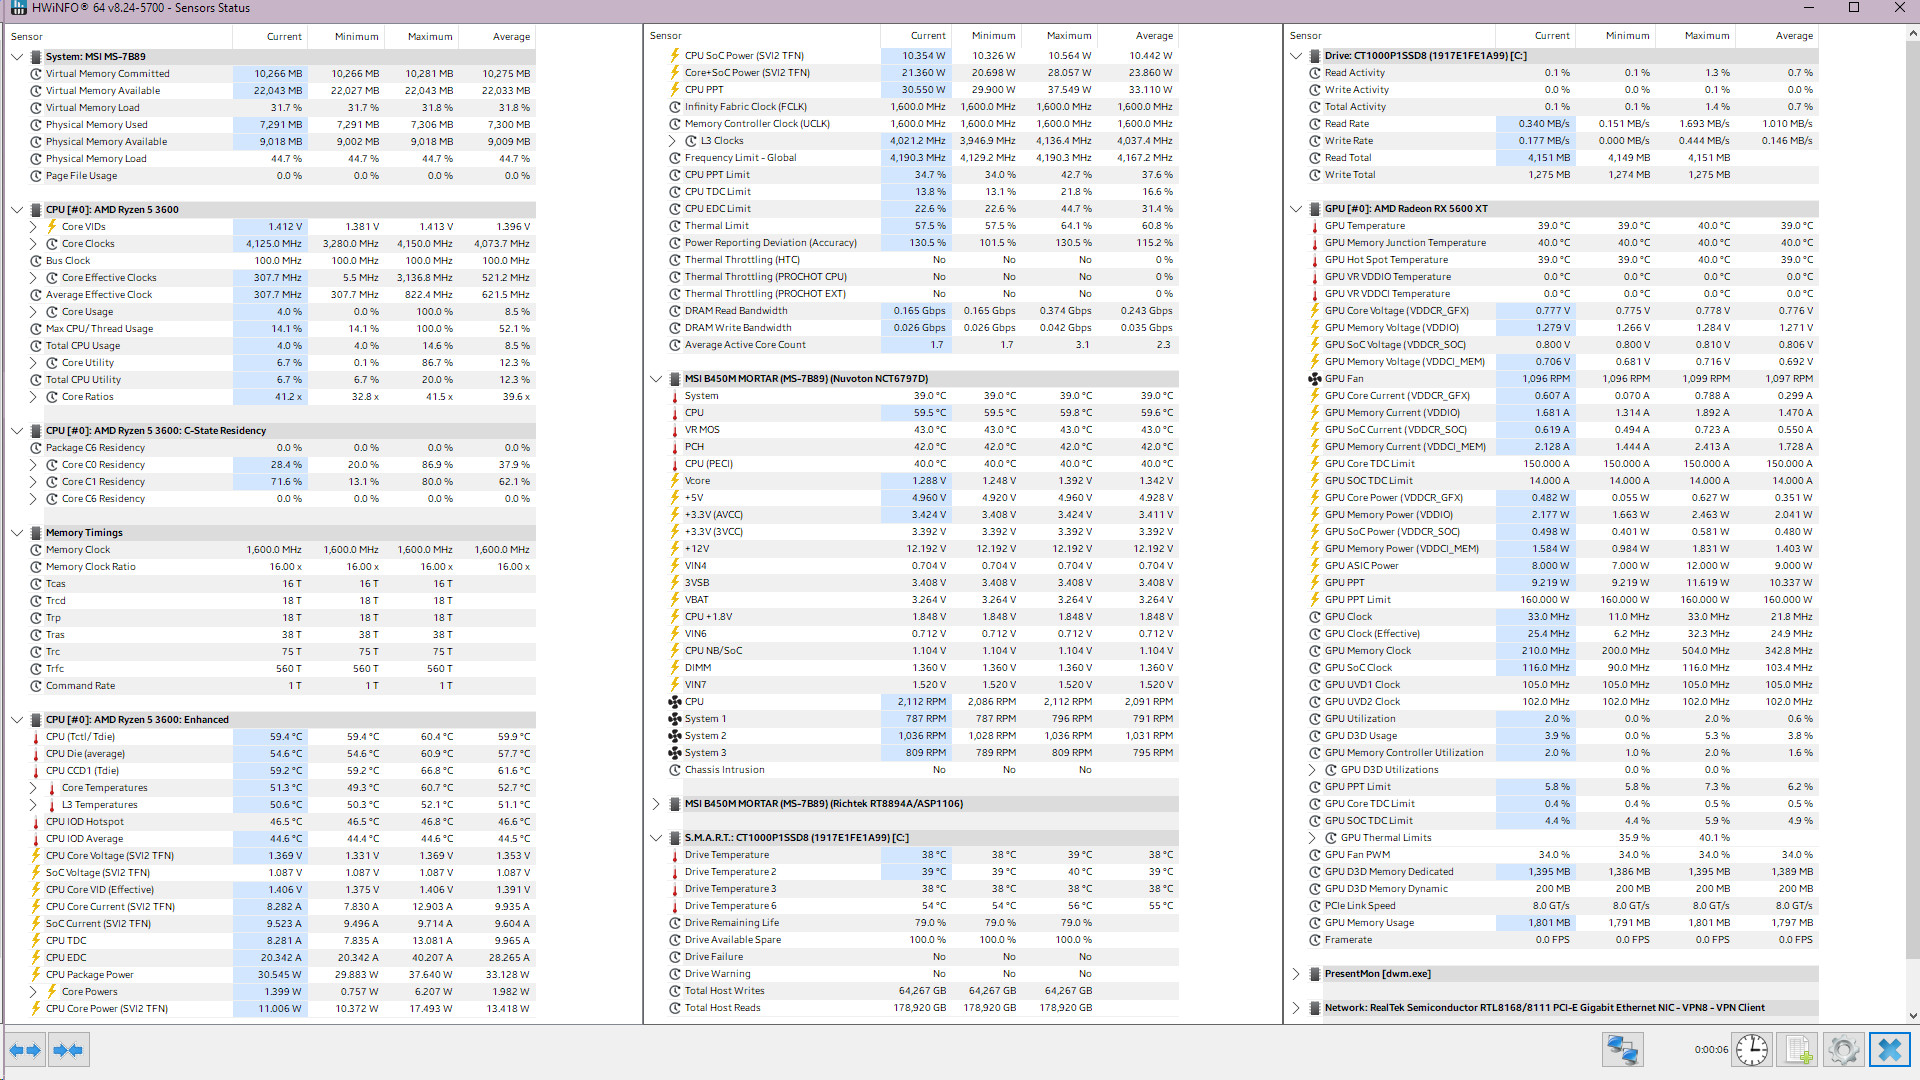This screenshot has width=1920, height=1080.
Task: Click the shrink panels inward arrows button
Action: point(68,1050)
